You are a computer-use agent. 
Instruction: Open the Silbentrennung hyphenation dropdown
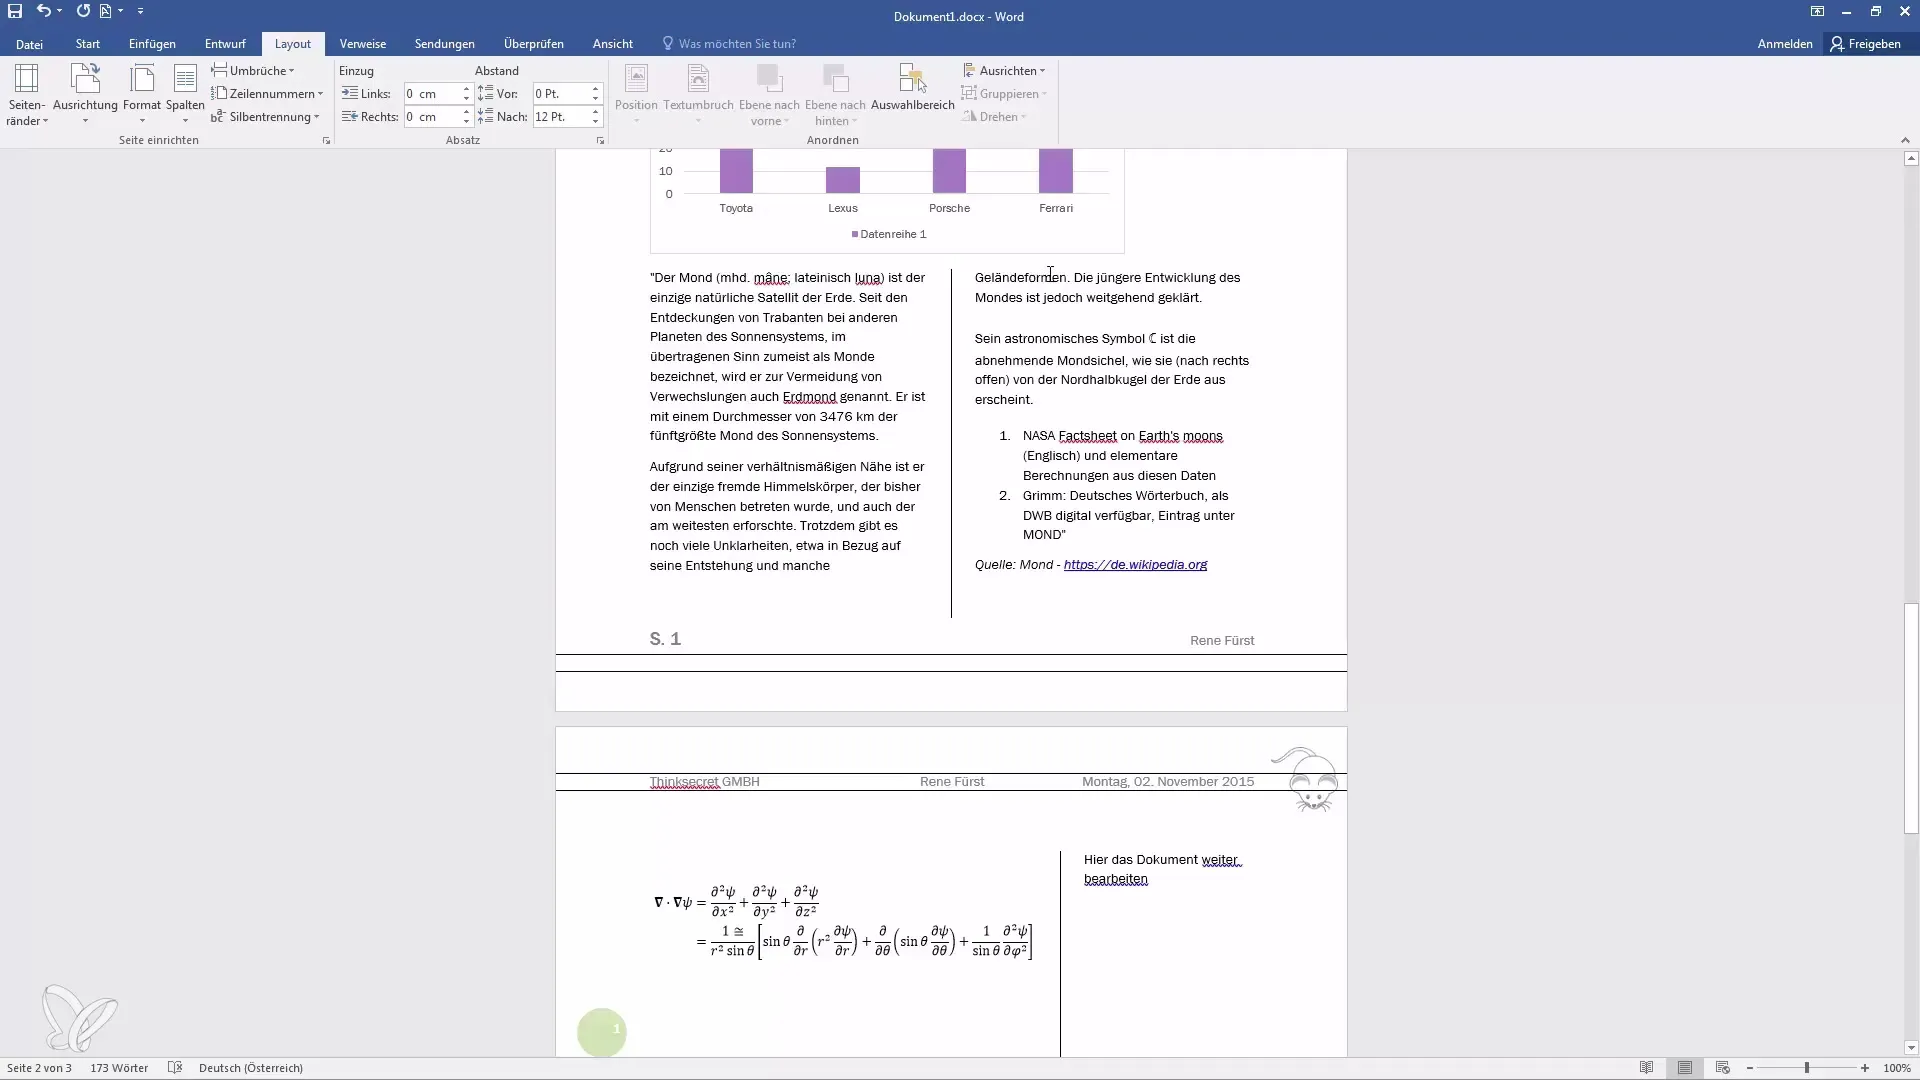[265, 117]
